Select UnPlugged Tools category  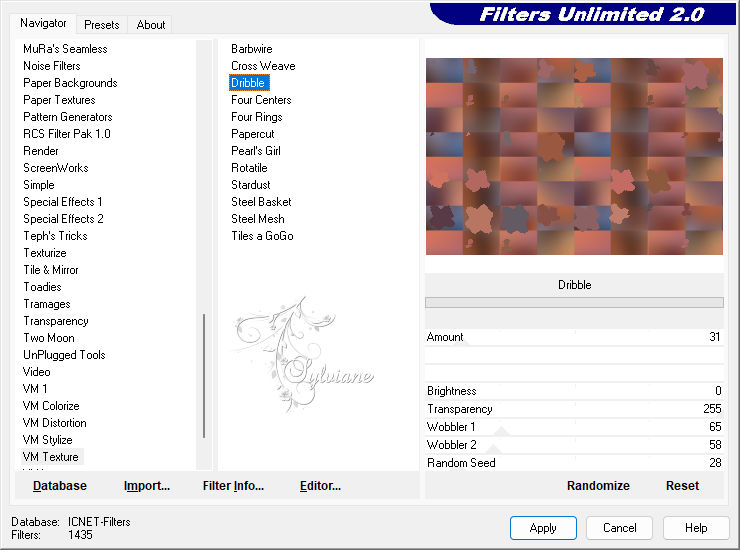64,355
